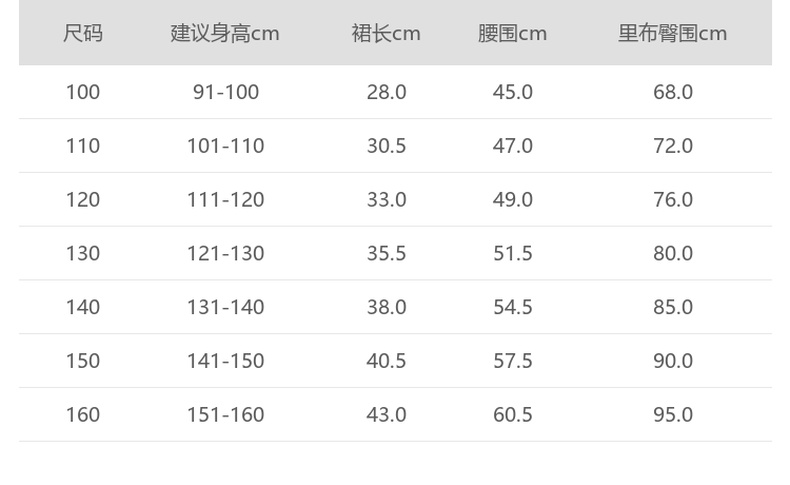Viewport: 790px width, 485px height.
Task: Click the height range 111-120 cell
Action: pos(225,200)
